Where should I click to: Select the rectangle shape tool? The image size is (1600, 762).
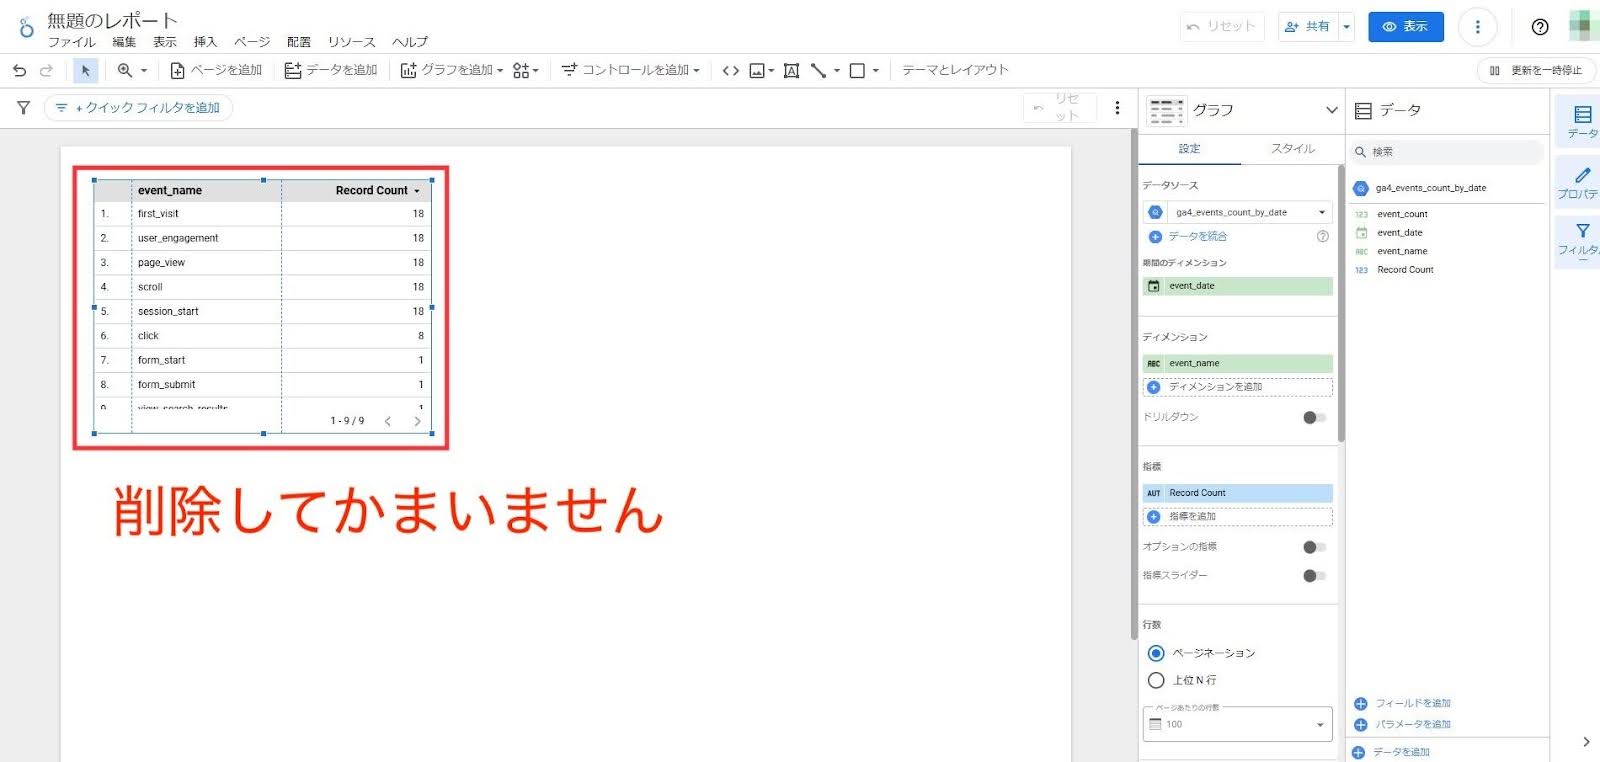click(x=857, y=70)
